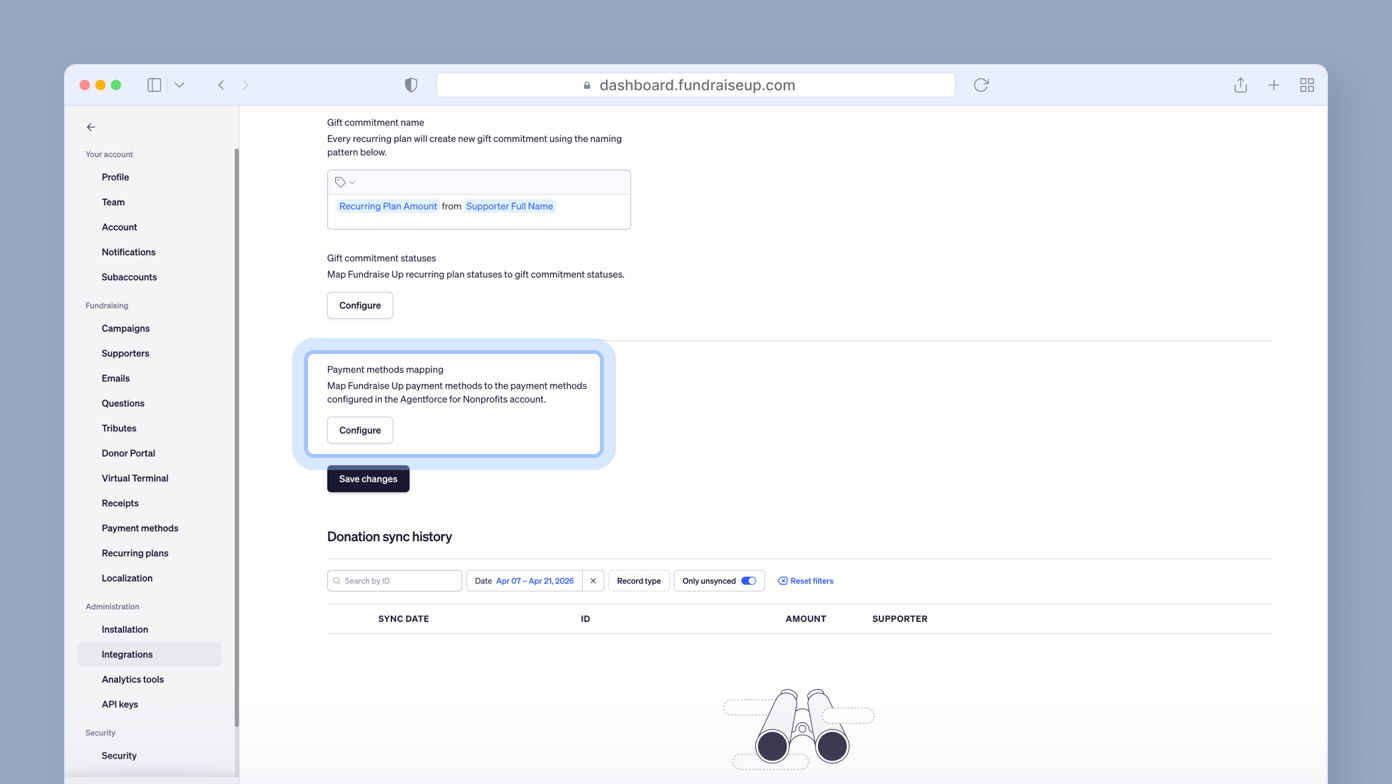
Task: Click the sidebar toggle icon in the browser toolbar
Action: point(154,84)
